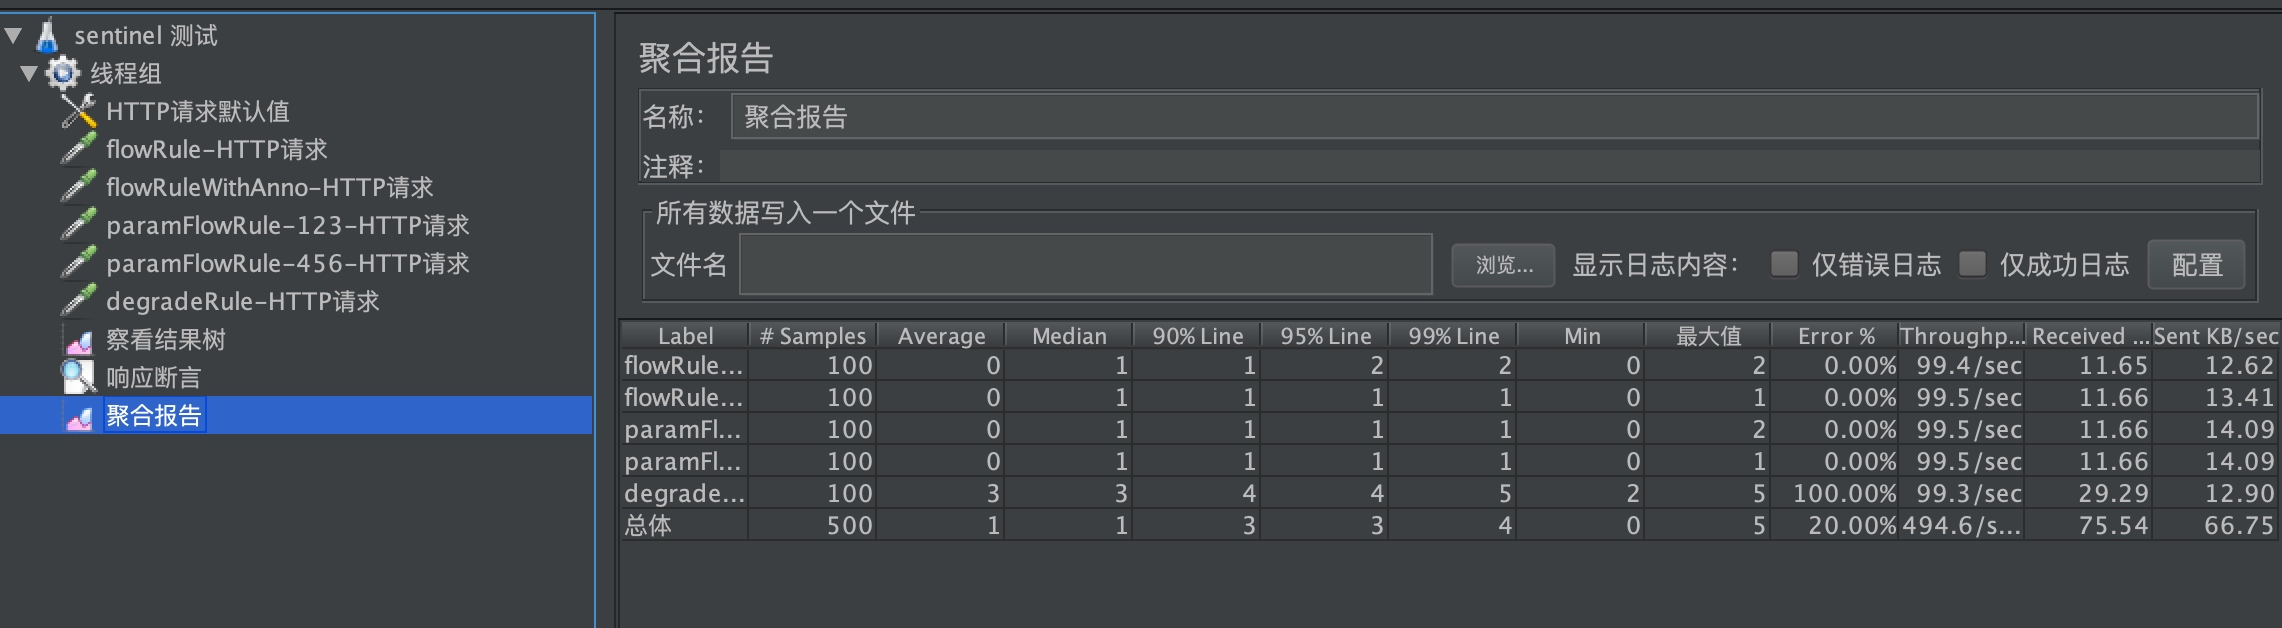Click the 浏览... browse button
The height and width of the screenshot is (628, 2282).
[1503, 265]
